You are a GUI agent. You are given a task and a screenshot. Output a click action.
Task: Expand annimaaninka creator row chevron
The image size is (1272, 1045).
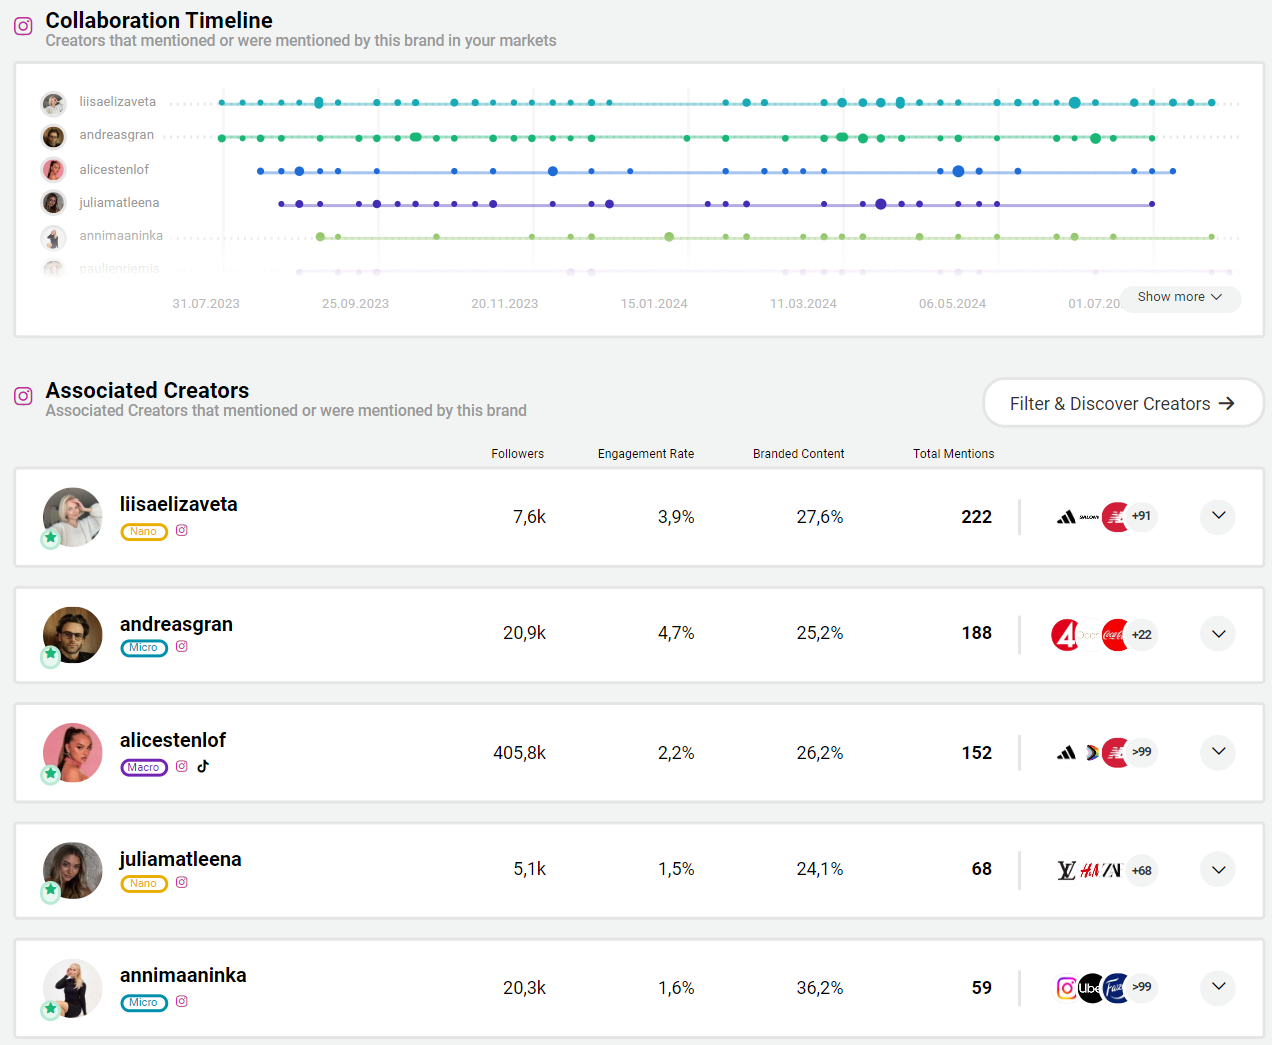point(1218,987)
